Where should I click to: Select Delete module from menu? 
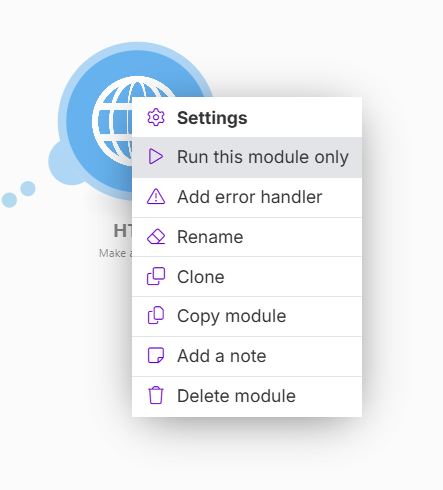[x=247, y=396]
